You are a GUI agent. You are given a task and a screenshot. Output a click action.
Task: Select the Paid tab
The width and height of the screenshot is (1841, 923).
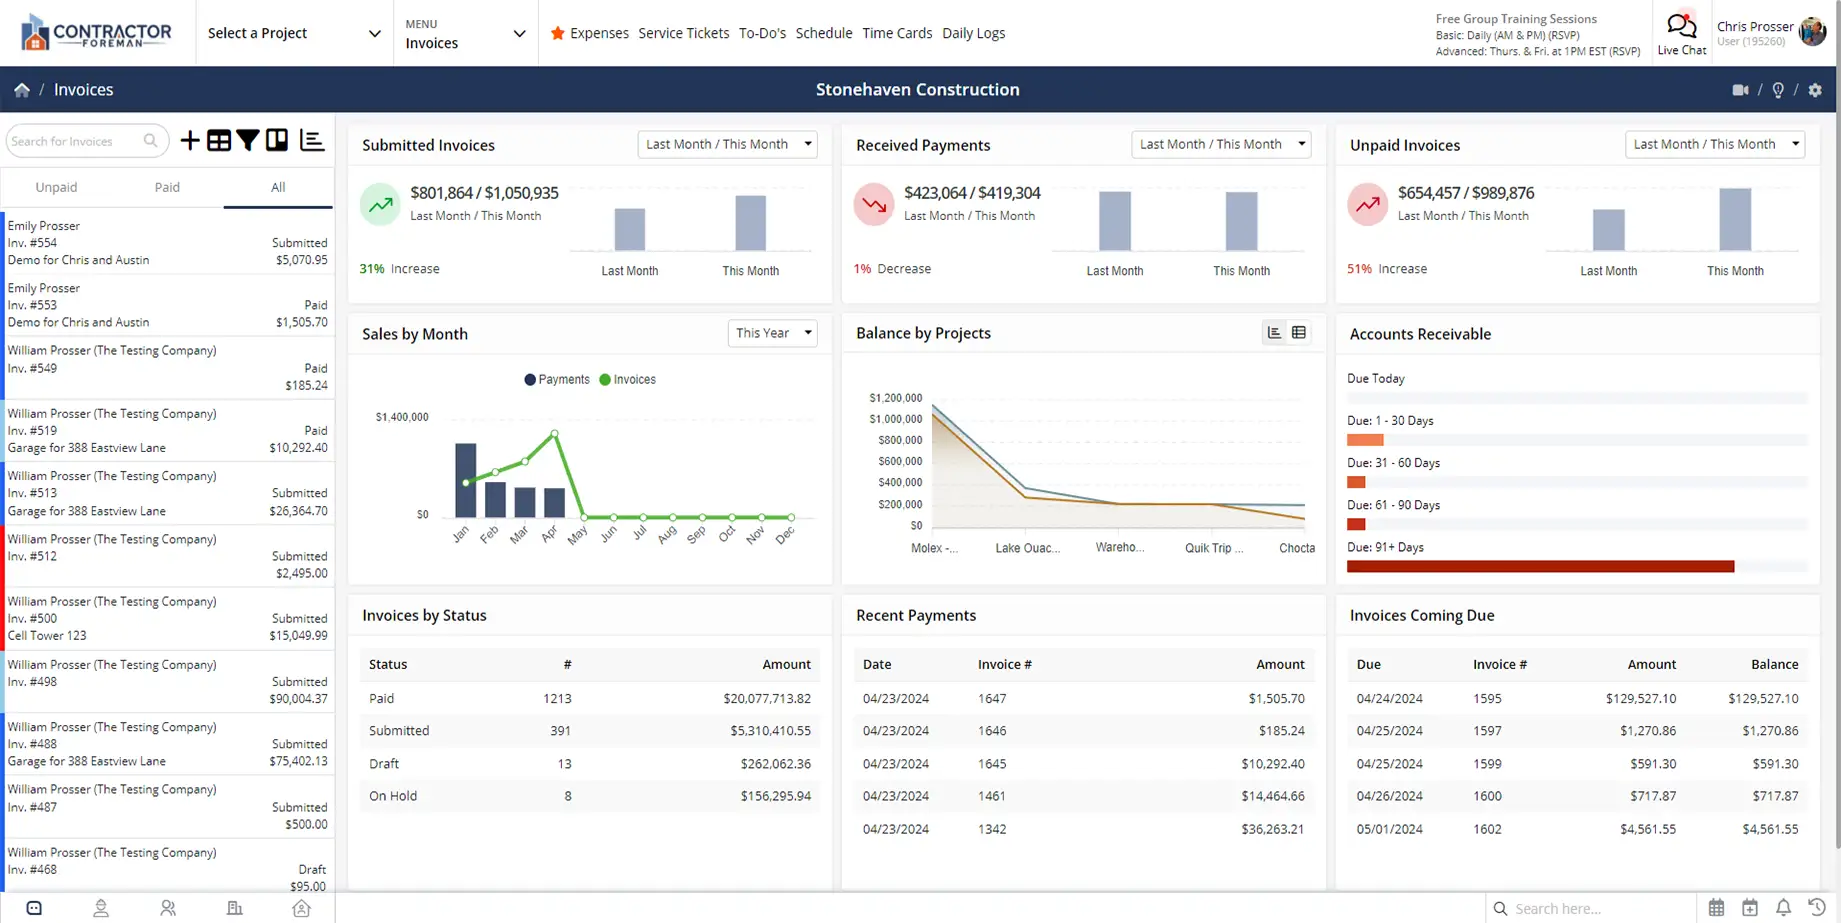167,187
